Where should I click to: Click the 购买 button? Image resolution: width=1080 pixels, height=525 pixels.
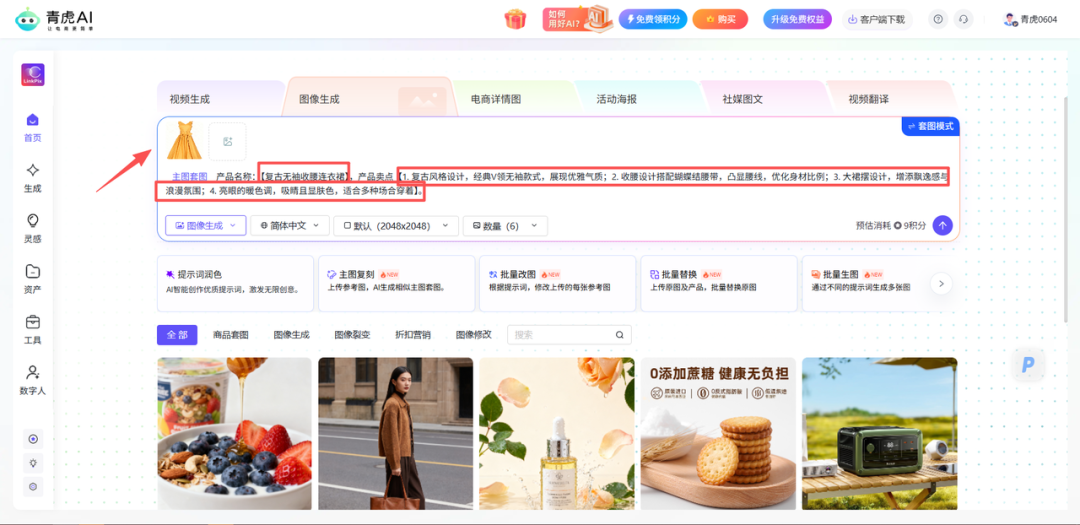click(x=720, y=19)
